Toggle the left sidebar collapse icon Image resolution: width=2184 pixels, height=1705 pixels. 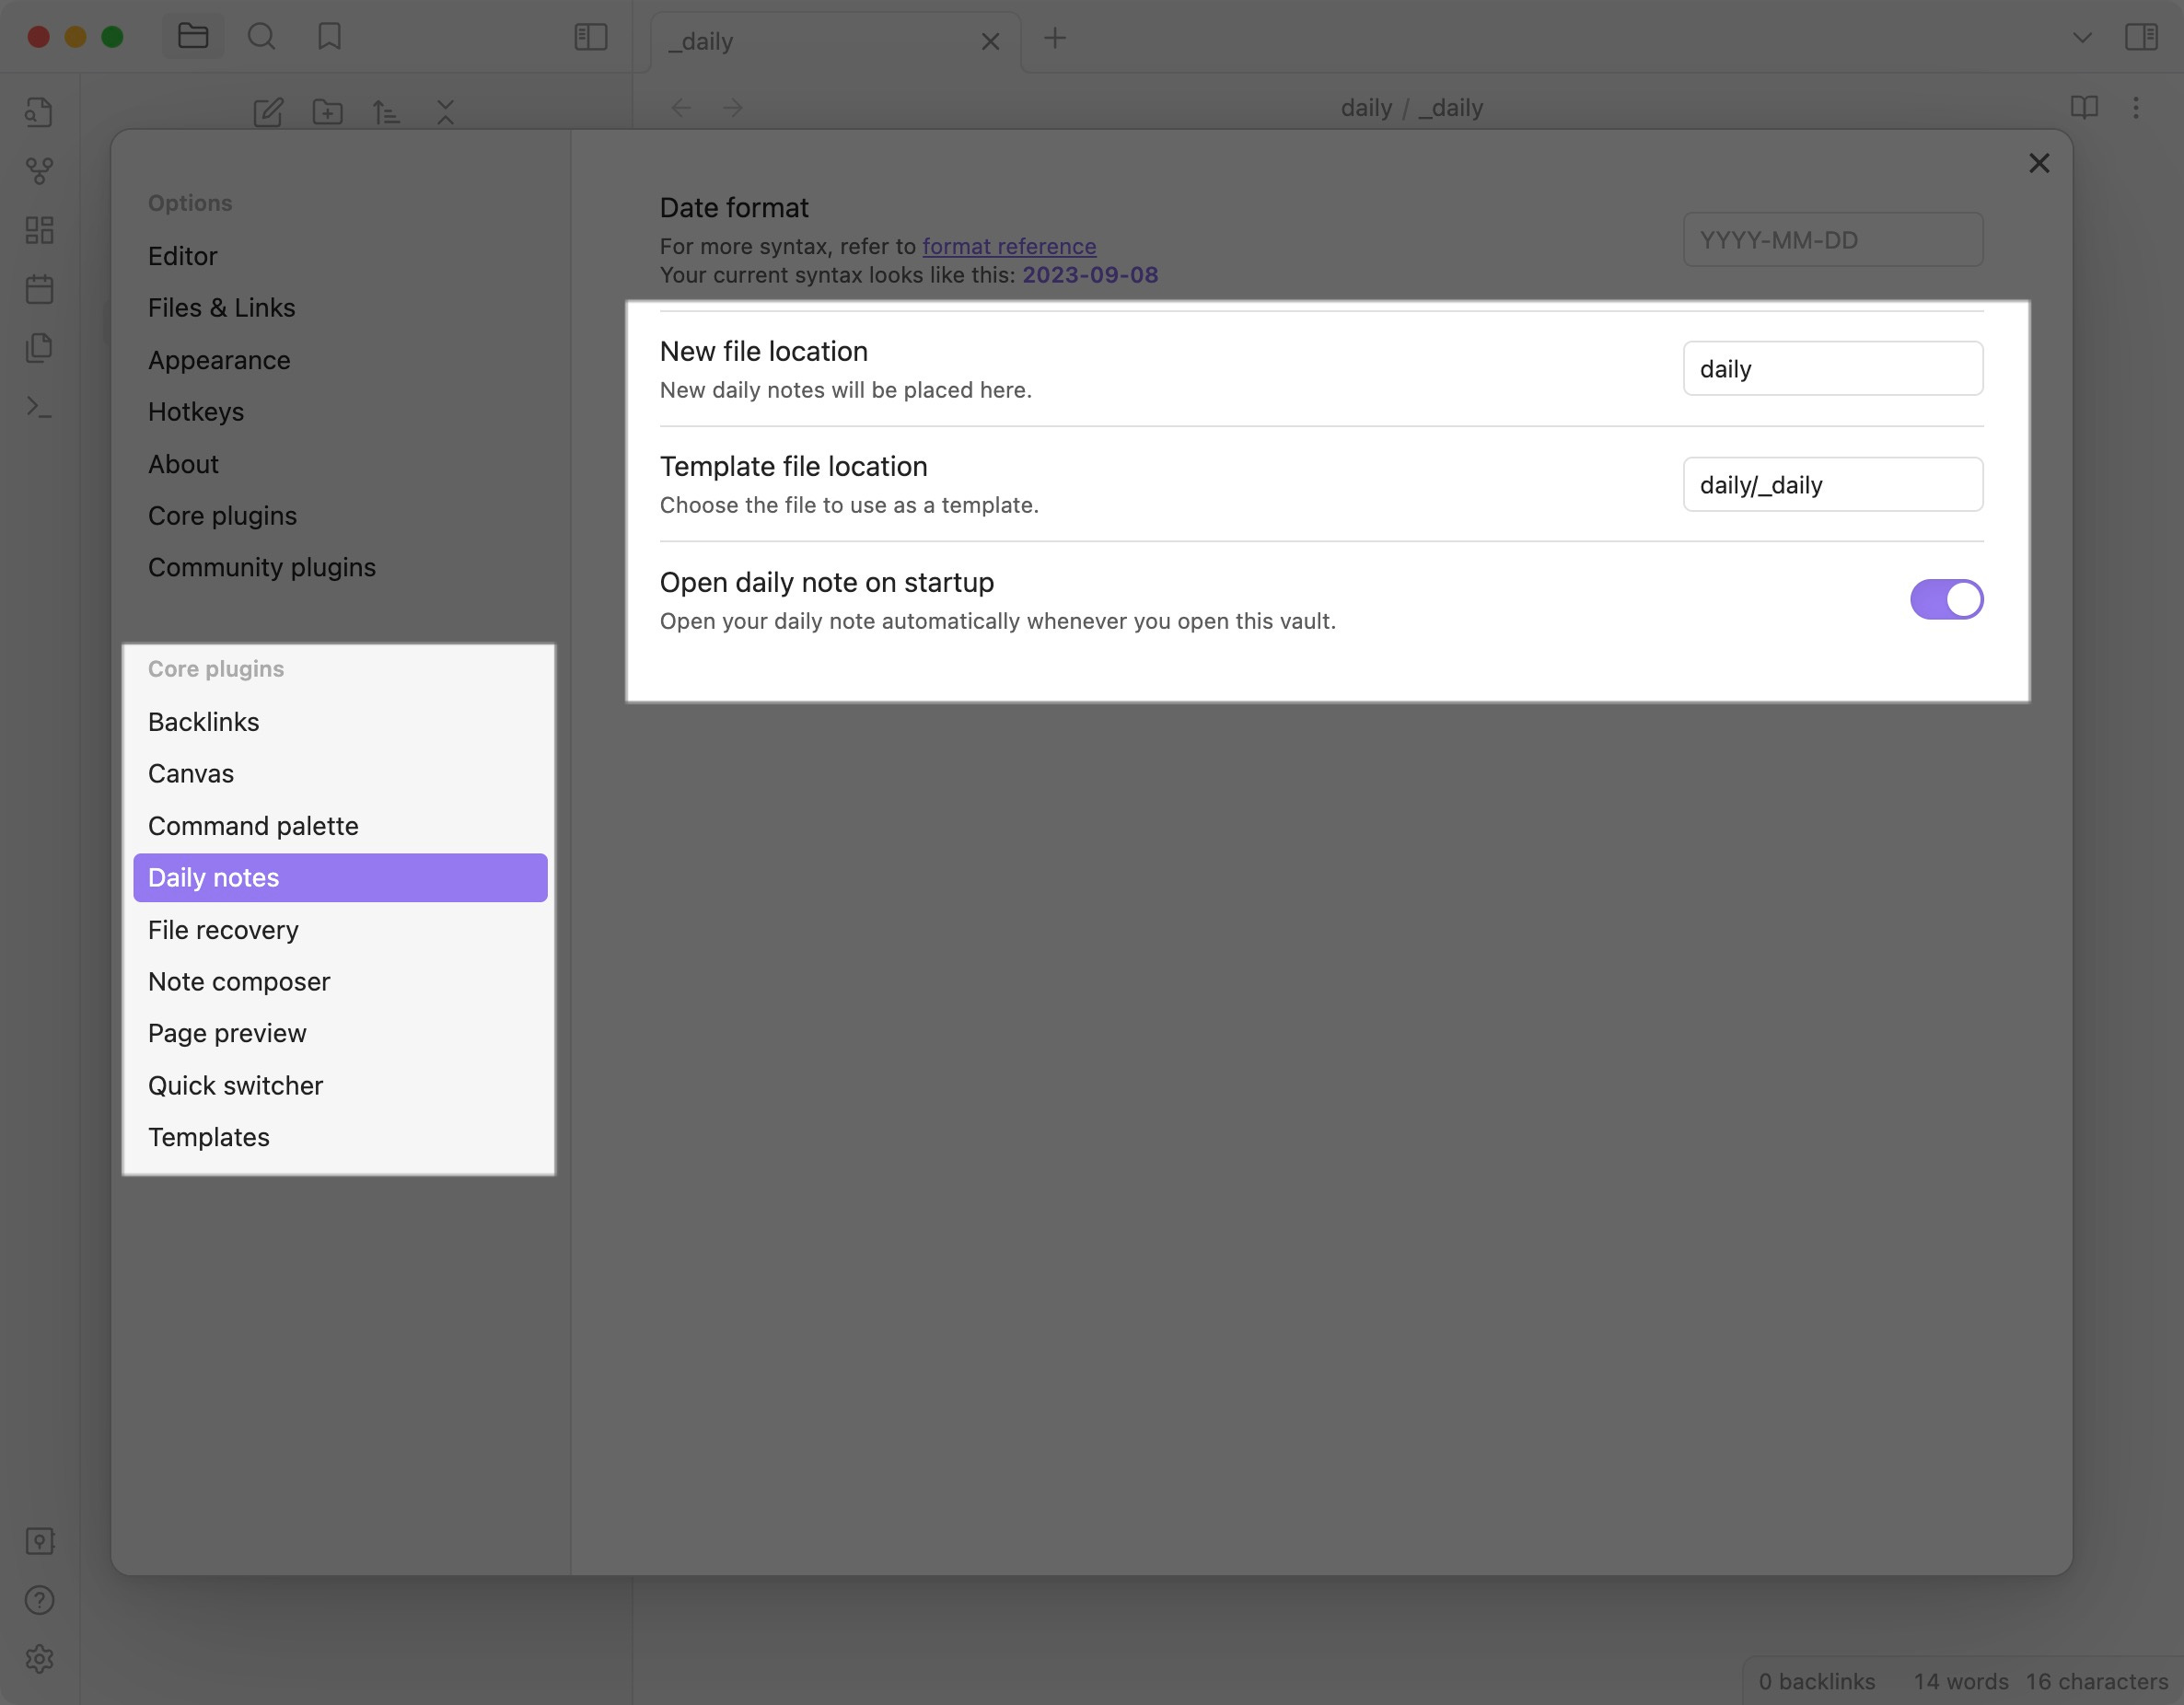(x=590, y=37)
